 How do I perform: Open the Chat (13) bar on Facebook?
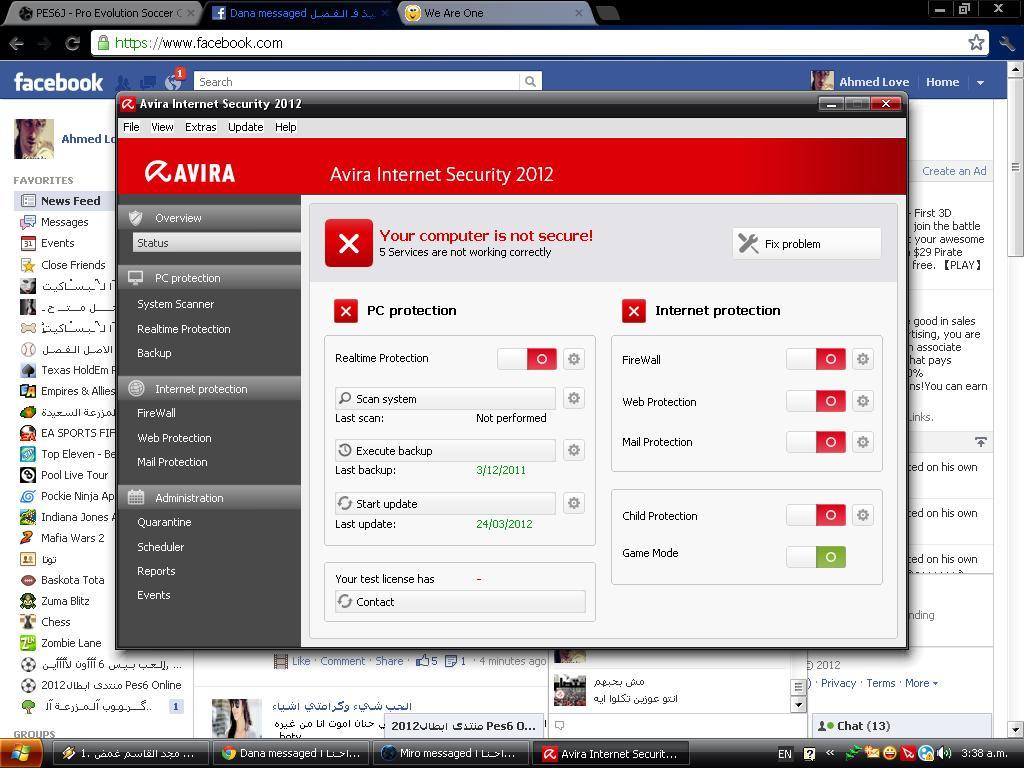(901, 726)
